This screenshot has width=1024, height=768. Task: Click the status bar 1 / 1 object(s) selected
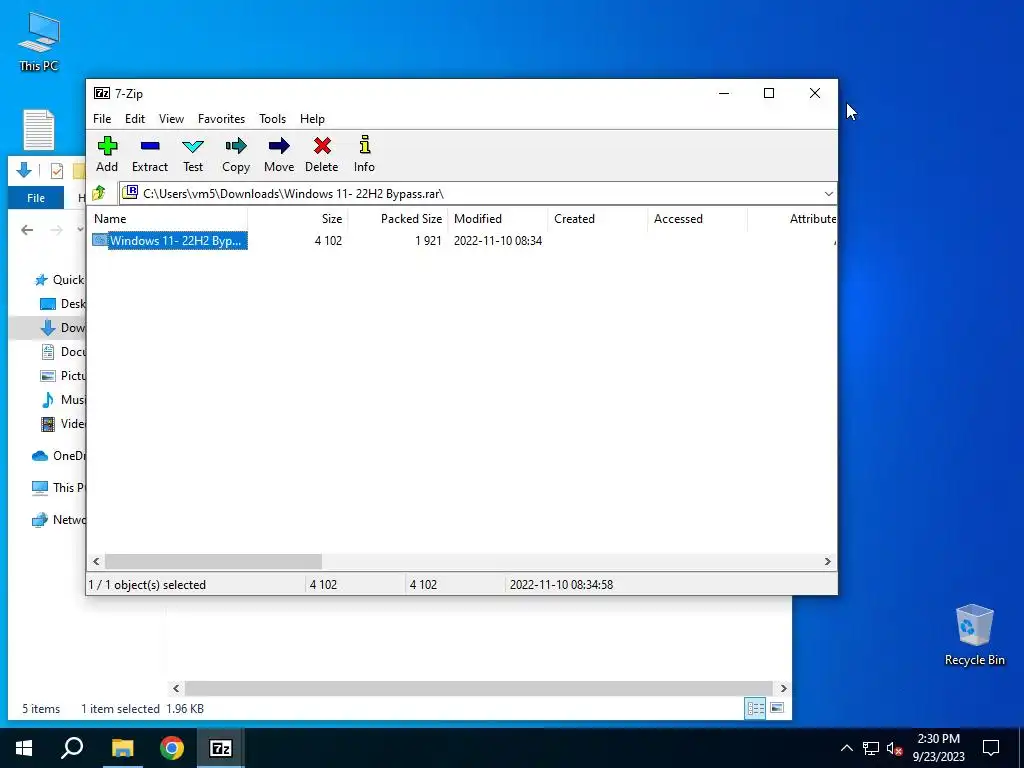(x=147, y=584)
